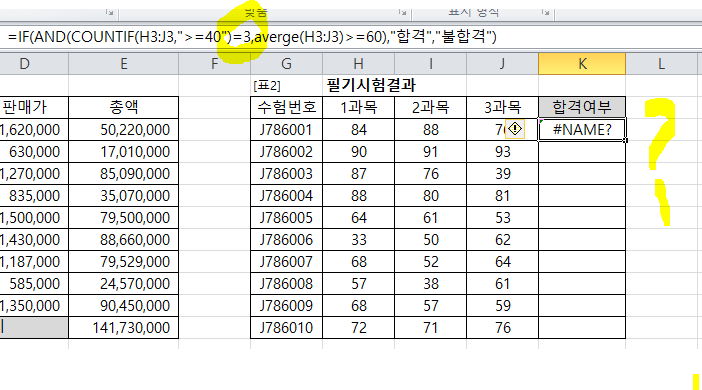Select 3과목 score 93 for J786002
702x390 pixels.
[502, 151]
